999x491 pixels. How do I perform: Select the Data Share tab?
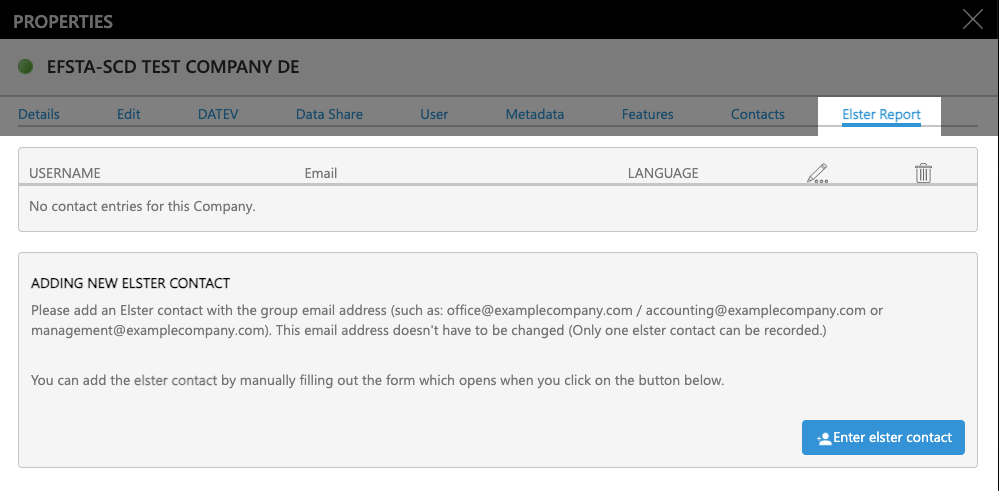coord(329,114)
